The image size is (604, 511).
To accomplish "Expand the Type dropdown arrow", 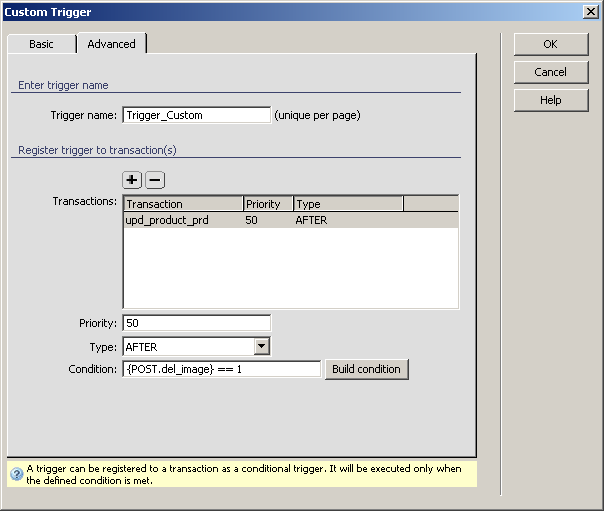I will pyautogui.click(x=261, y=347).
